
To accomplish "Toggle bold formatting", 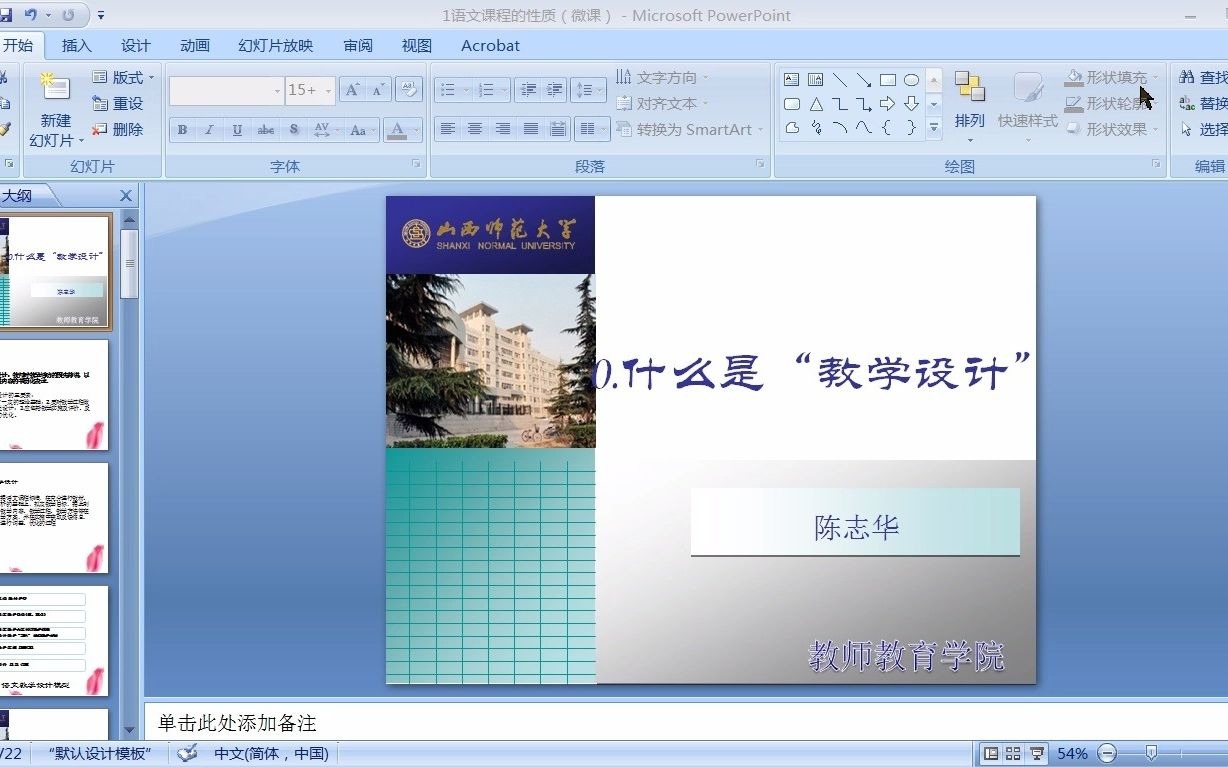I will pyautogui.click(x=182, y=129).
